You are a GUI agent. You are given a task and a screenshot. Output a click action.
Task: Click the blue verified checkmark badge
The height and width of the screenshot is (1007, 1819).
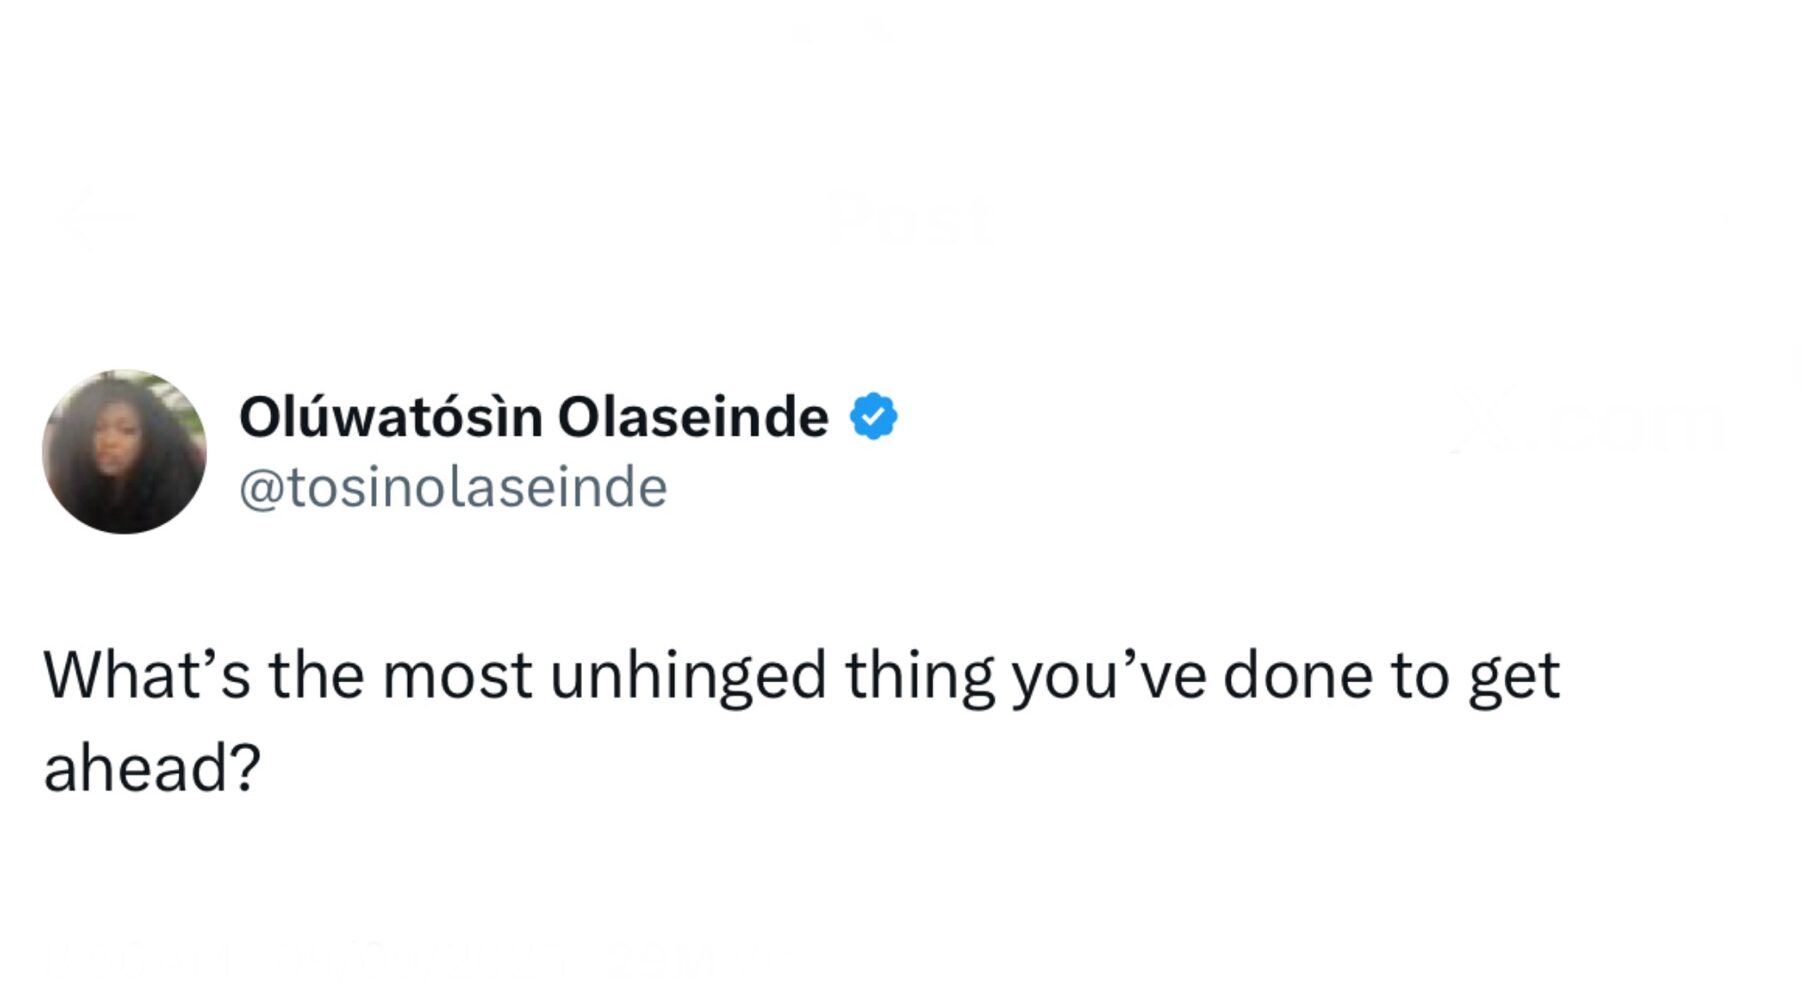(874, 417)
